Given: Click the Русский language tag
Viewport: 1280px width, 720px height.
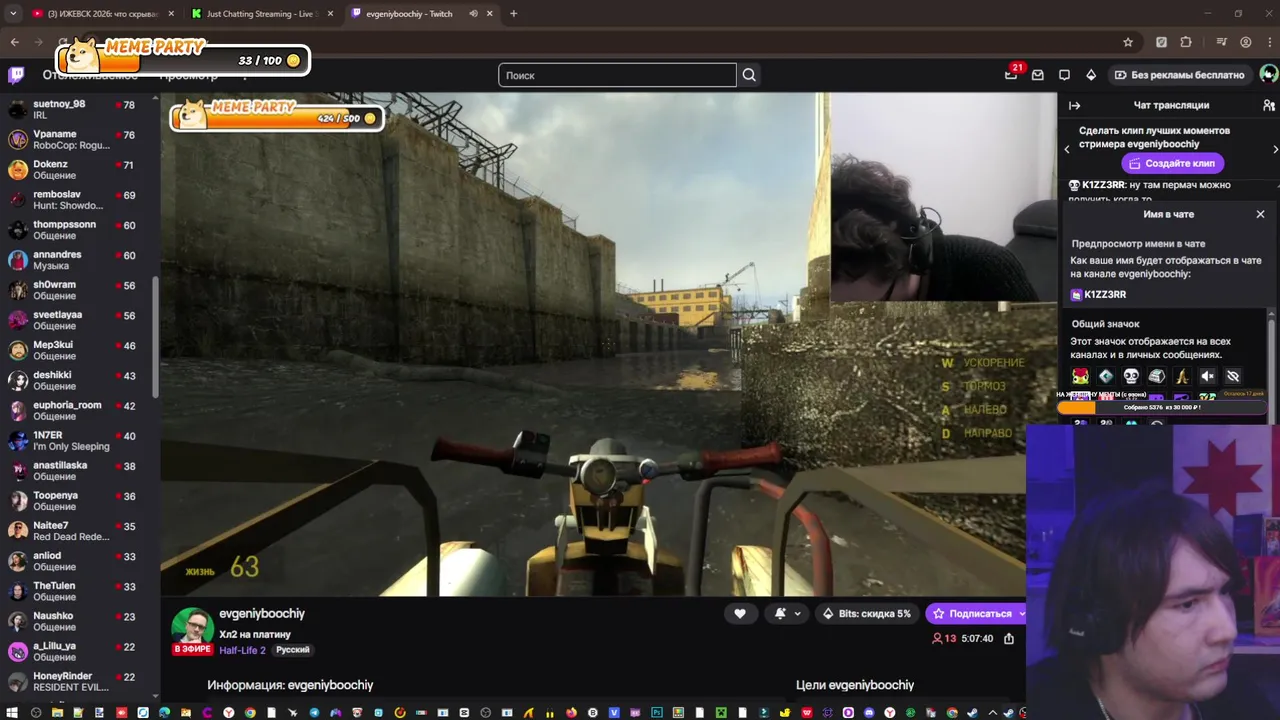Looking at the screenshot, I should [x=293, y=650].
